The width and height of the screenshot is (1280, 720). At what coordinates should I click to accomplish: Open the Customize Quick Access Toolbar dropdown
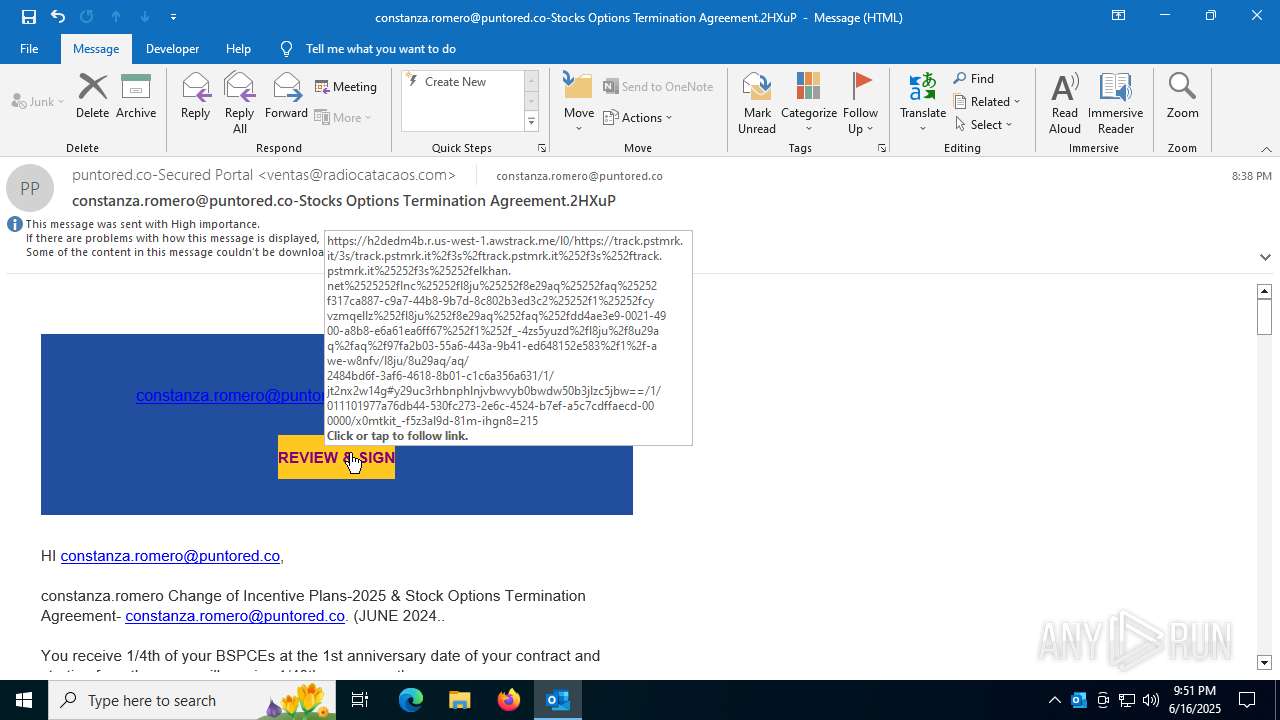174,17
